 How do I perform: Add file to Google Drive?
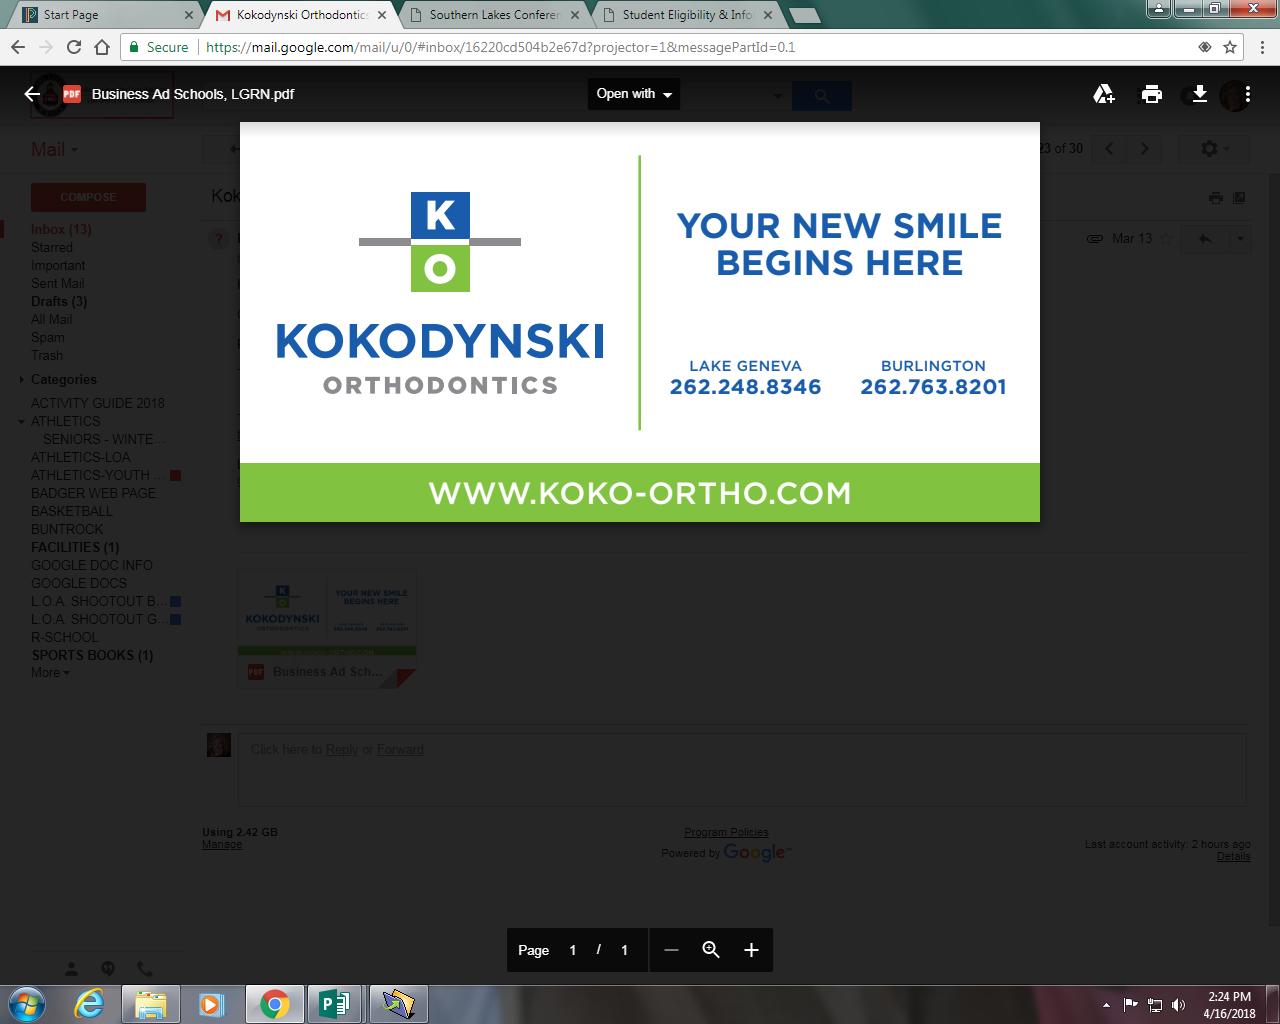(1104, 94)
